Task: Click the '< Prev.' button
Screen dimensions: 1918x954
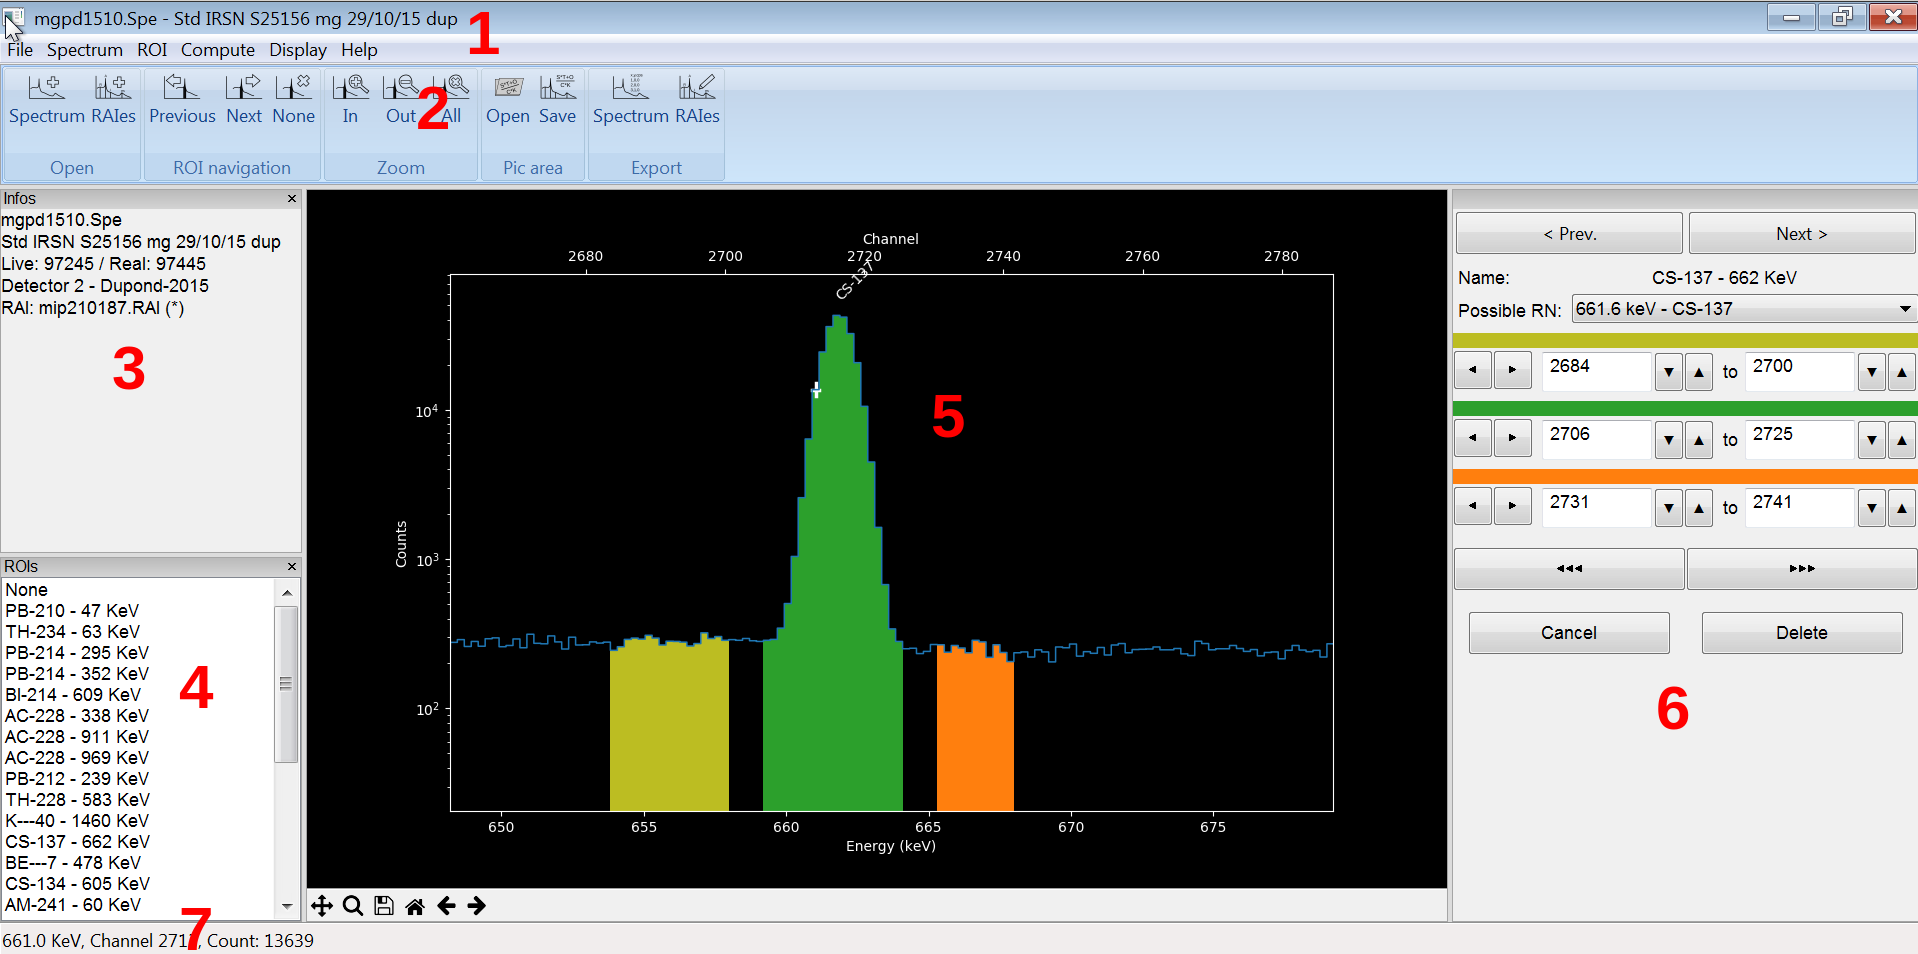Action: (1569, 233)
